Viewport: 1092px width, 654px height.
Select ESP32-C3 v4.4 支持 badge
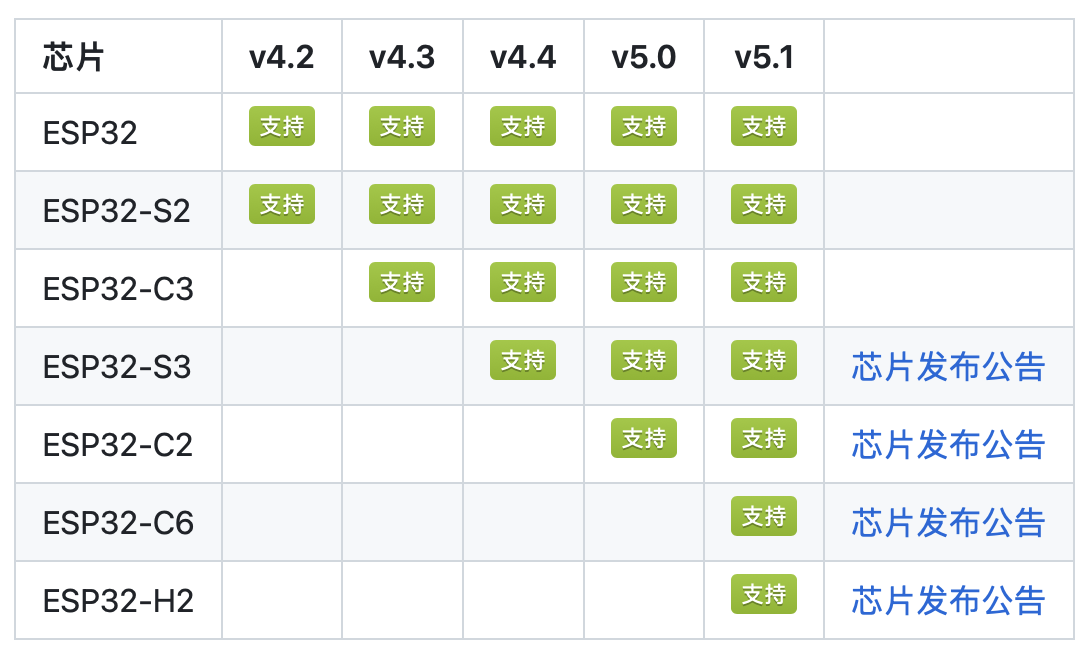(x=522, y=282)
